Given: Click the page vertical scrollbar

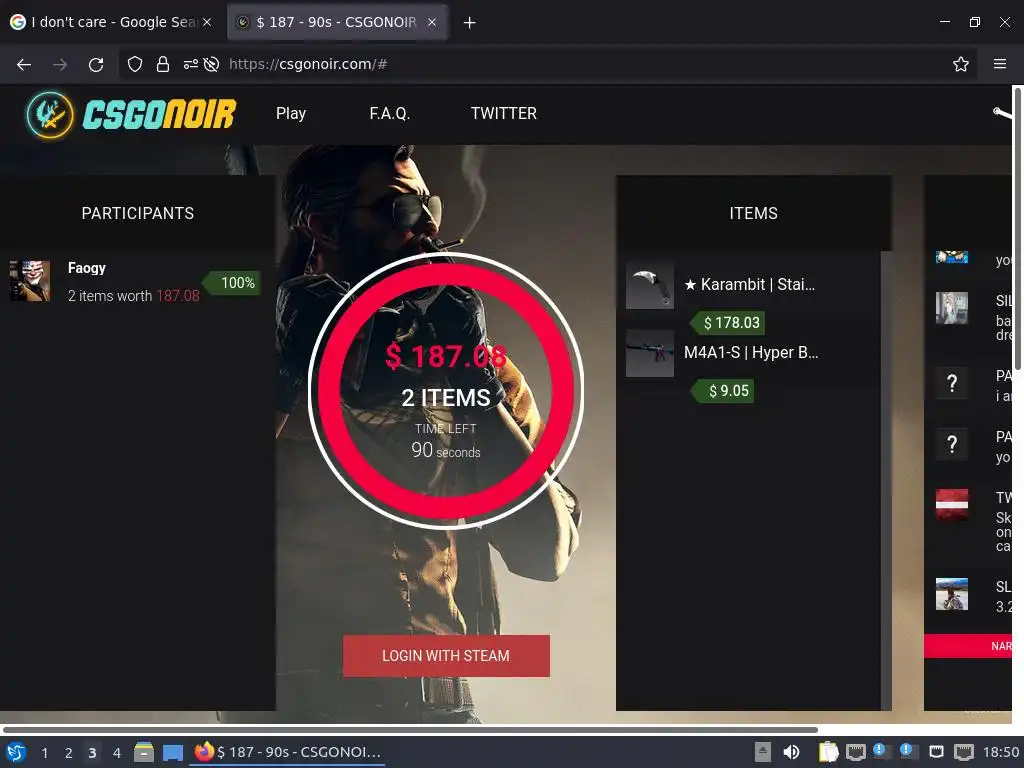Looking at the screenshot, I should pos(1018,229).
